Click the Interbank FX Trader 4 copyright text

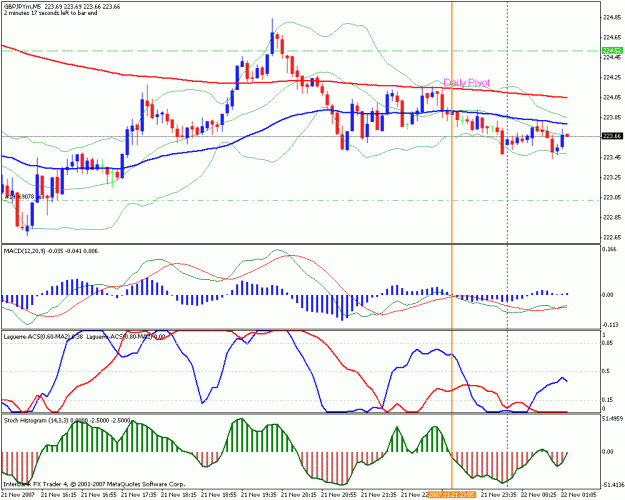click(x=94, y=484)
